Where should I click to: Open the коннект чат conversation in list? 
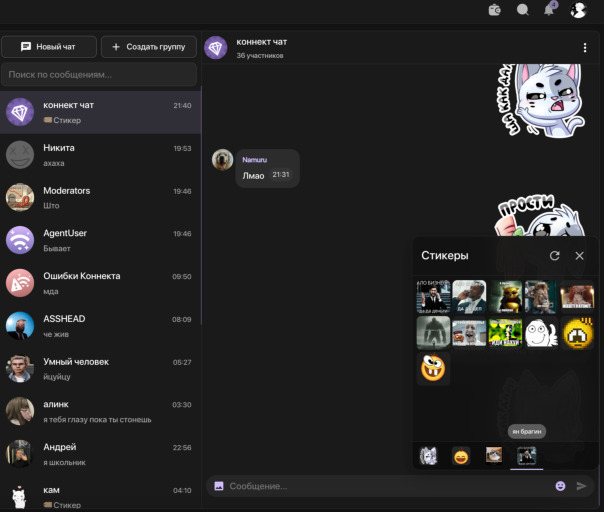coord(100,112)
